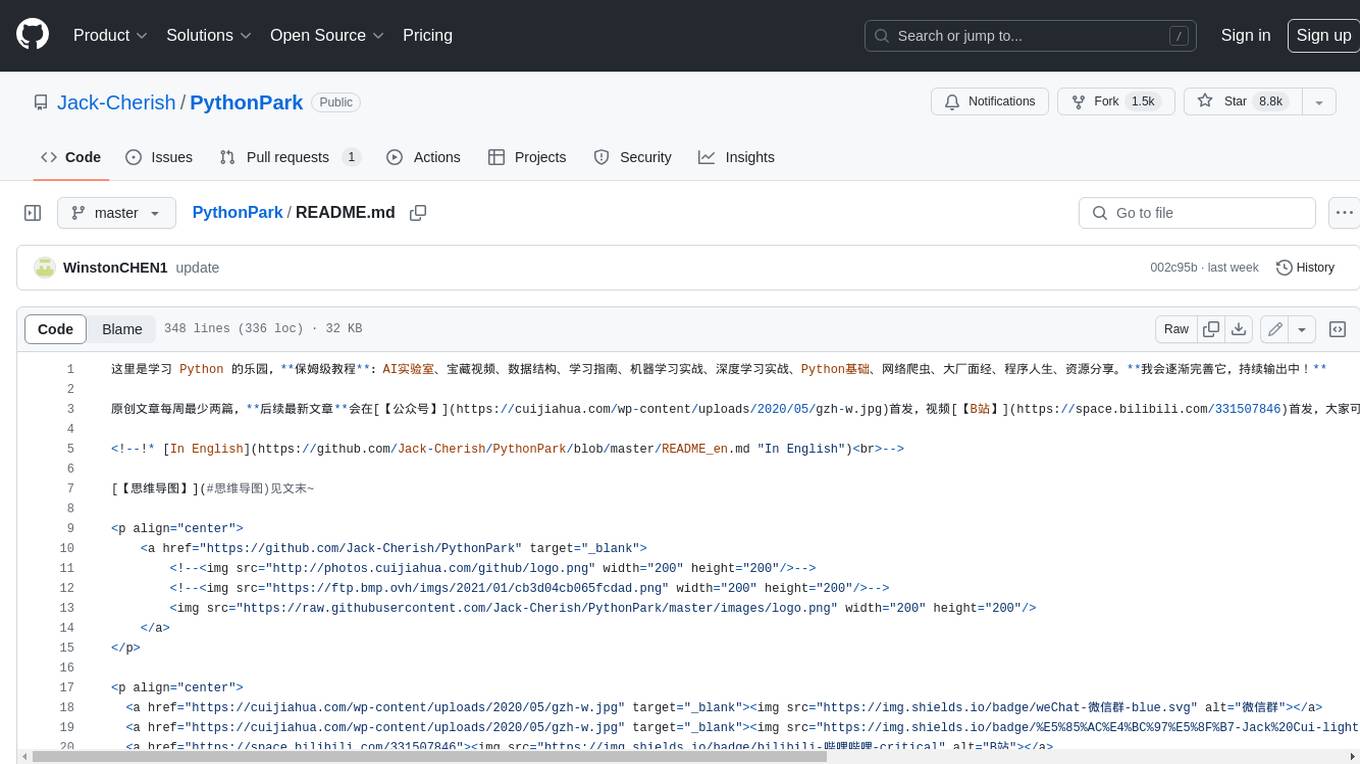The width and height of the screenshot is (1360, 764).
Task: Open the PythonPark repository title link
Action: [246, 102]
